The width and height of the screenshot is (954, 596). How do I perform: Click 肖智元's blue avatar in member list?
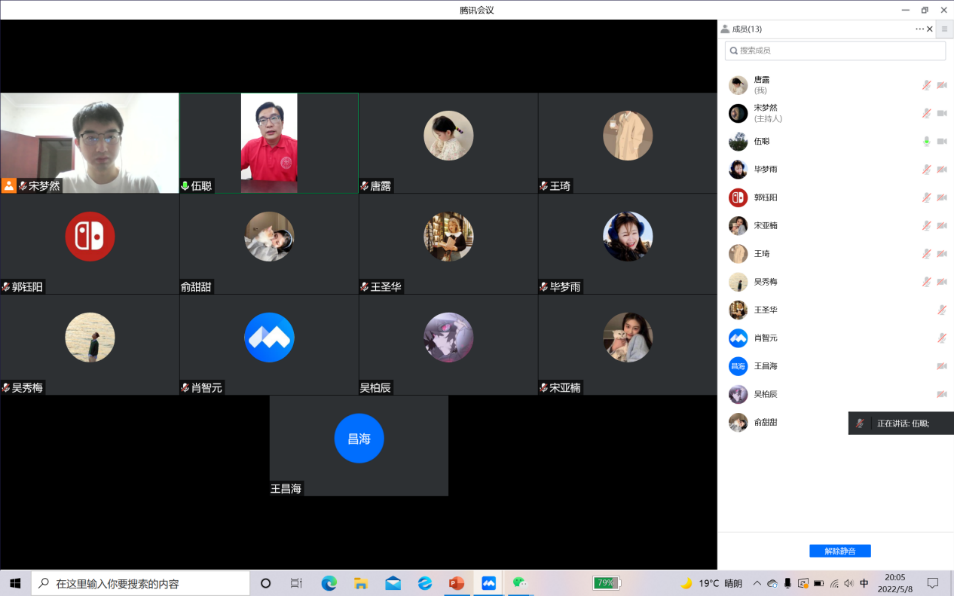[738, 338]
